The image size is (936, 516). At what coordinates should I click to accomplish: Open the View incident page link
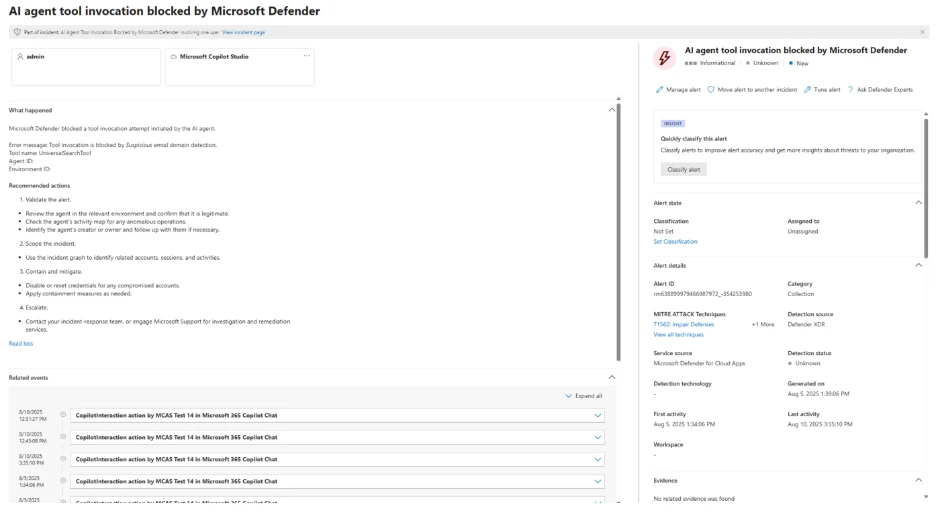[x=243, y=32]
